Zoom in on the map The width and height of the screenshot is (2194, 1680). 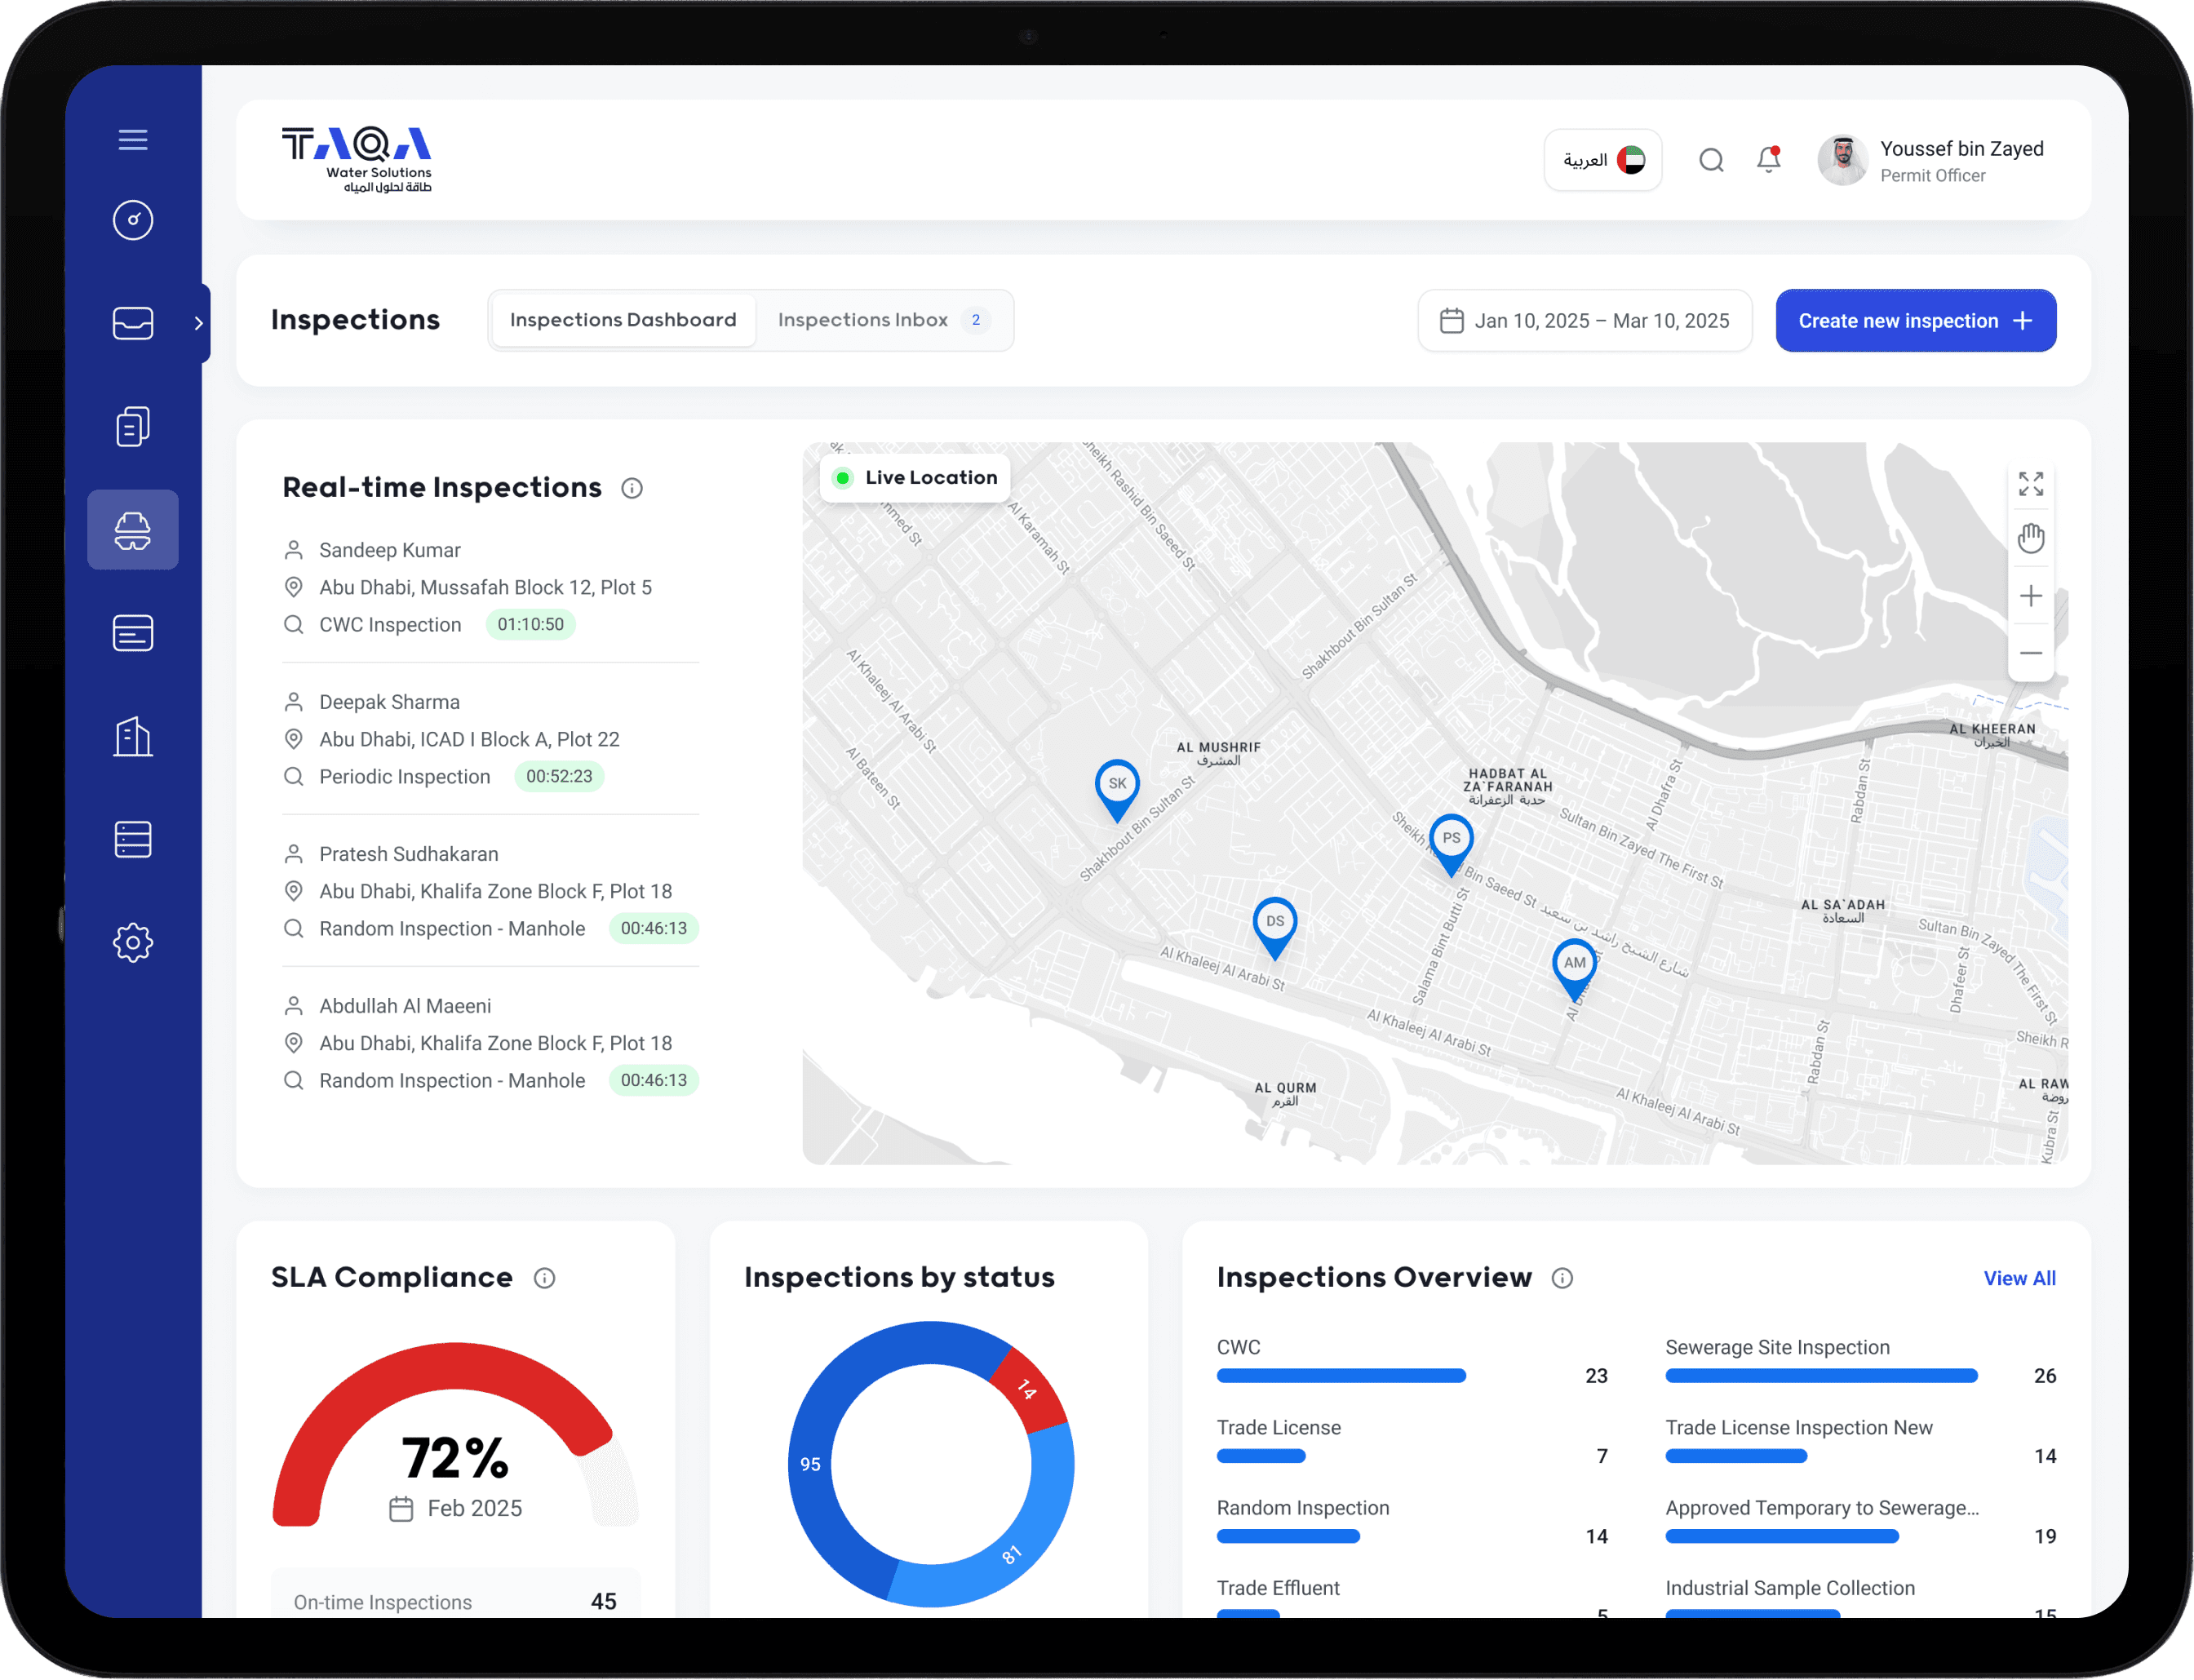2030,596
